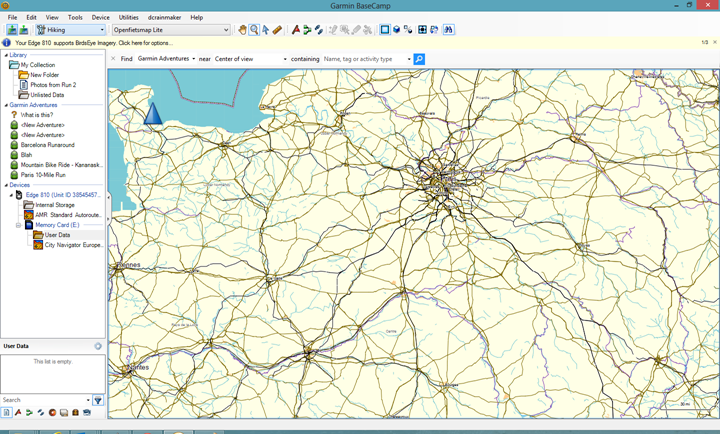The image size is (720, 434).
Task: Toggle the adventures filter icon
Action: pos(75,412)
